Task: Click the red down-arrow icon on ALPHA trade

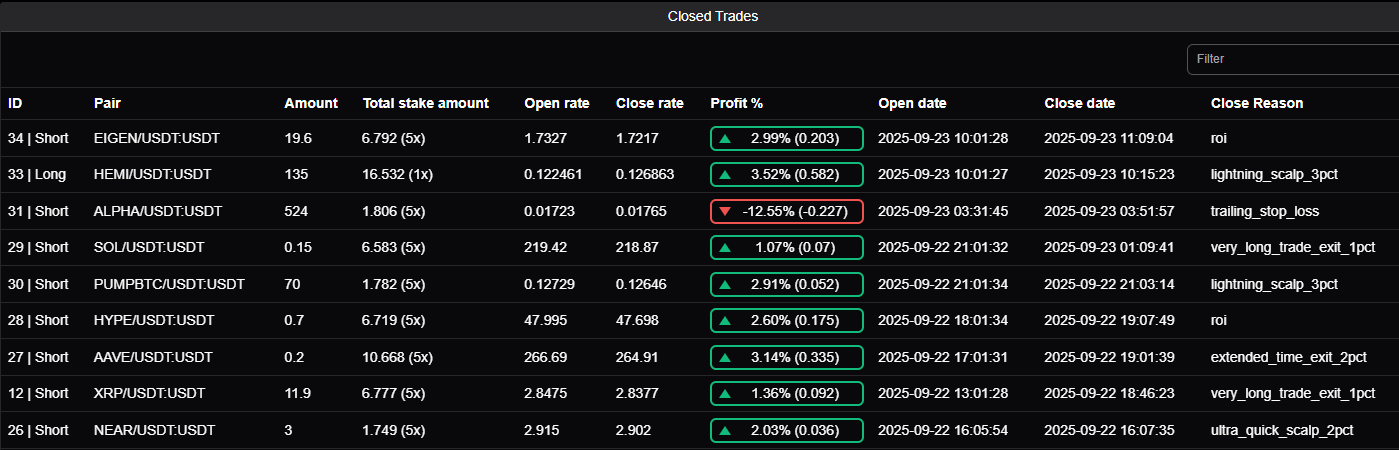Action: point(725,211)
